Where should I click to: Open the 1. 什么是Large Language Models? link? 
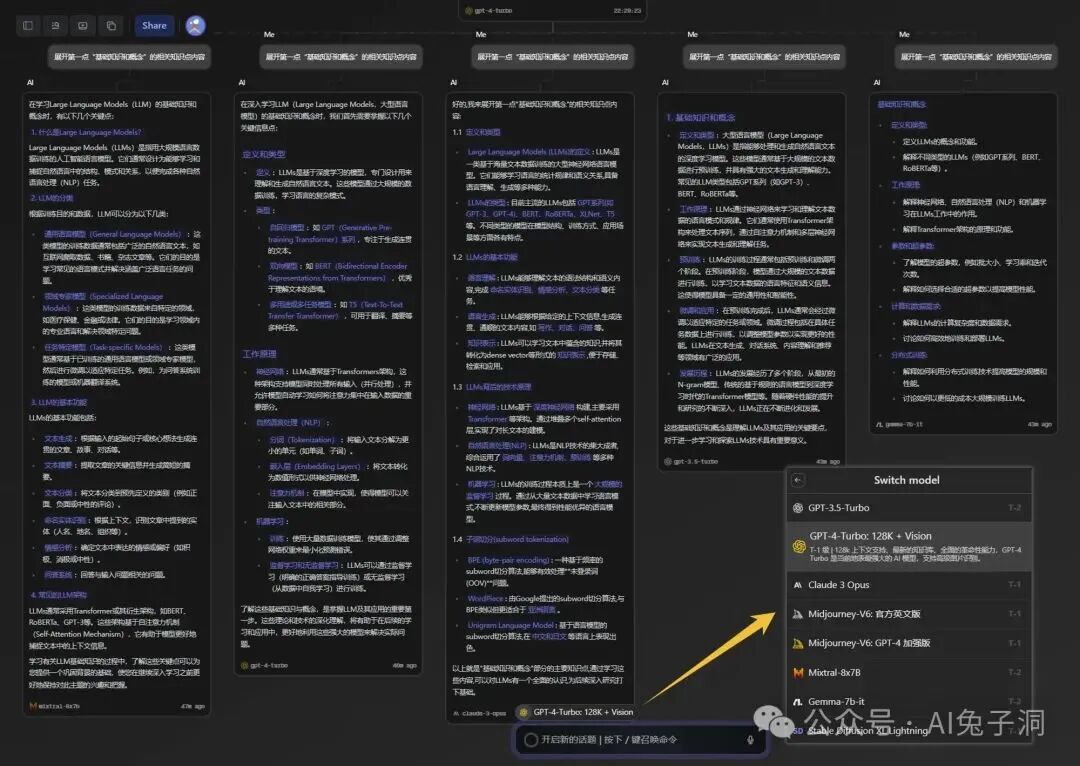click(86, 132)
